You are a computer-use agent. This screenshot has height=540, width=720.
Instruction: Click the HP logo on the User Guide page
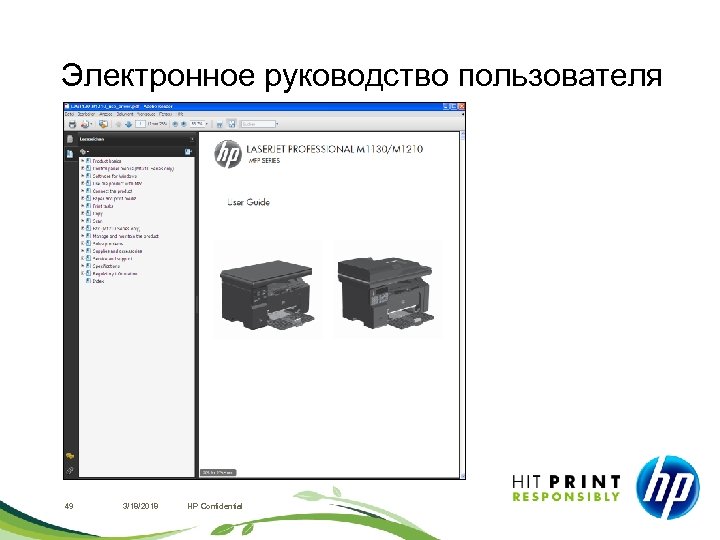coord(228,154)
